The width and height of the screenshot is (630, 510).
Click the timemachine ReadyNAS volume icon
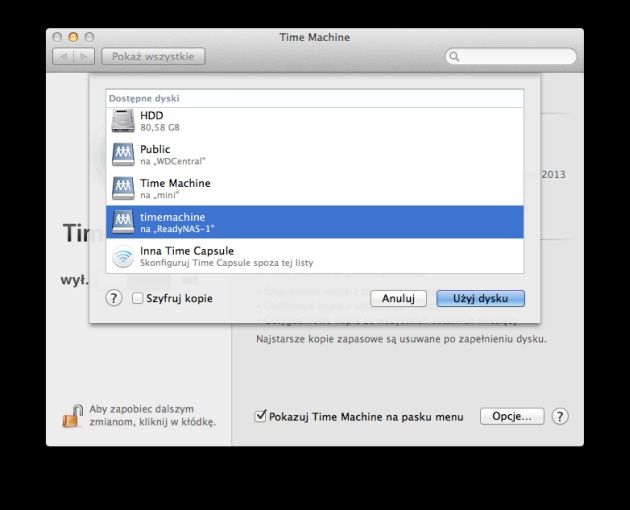pos(123,222)
